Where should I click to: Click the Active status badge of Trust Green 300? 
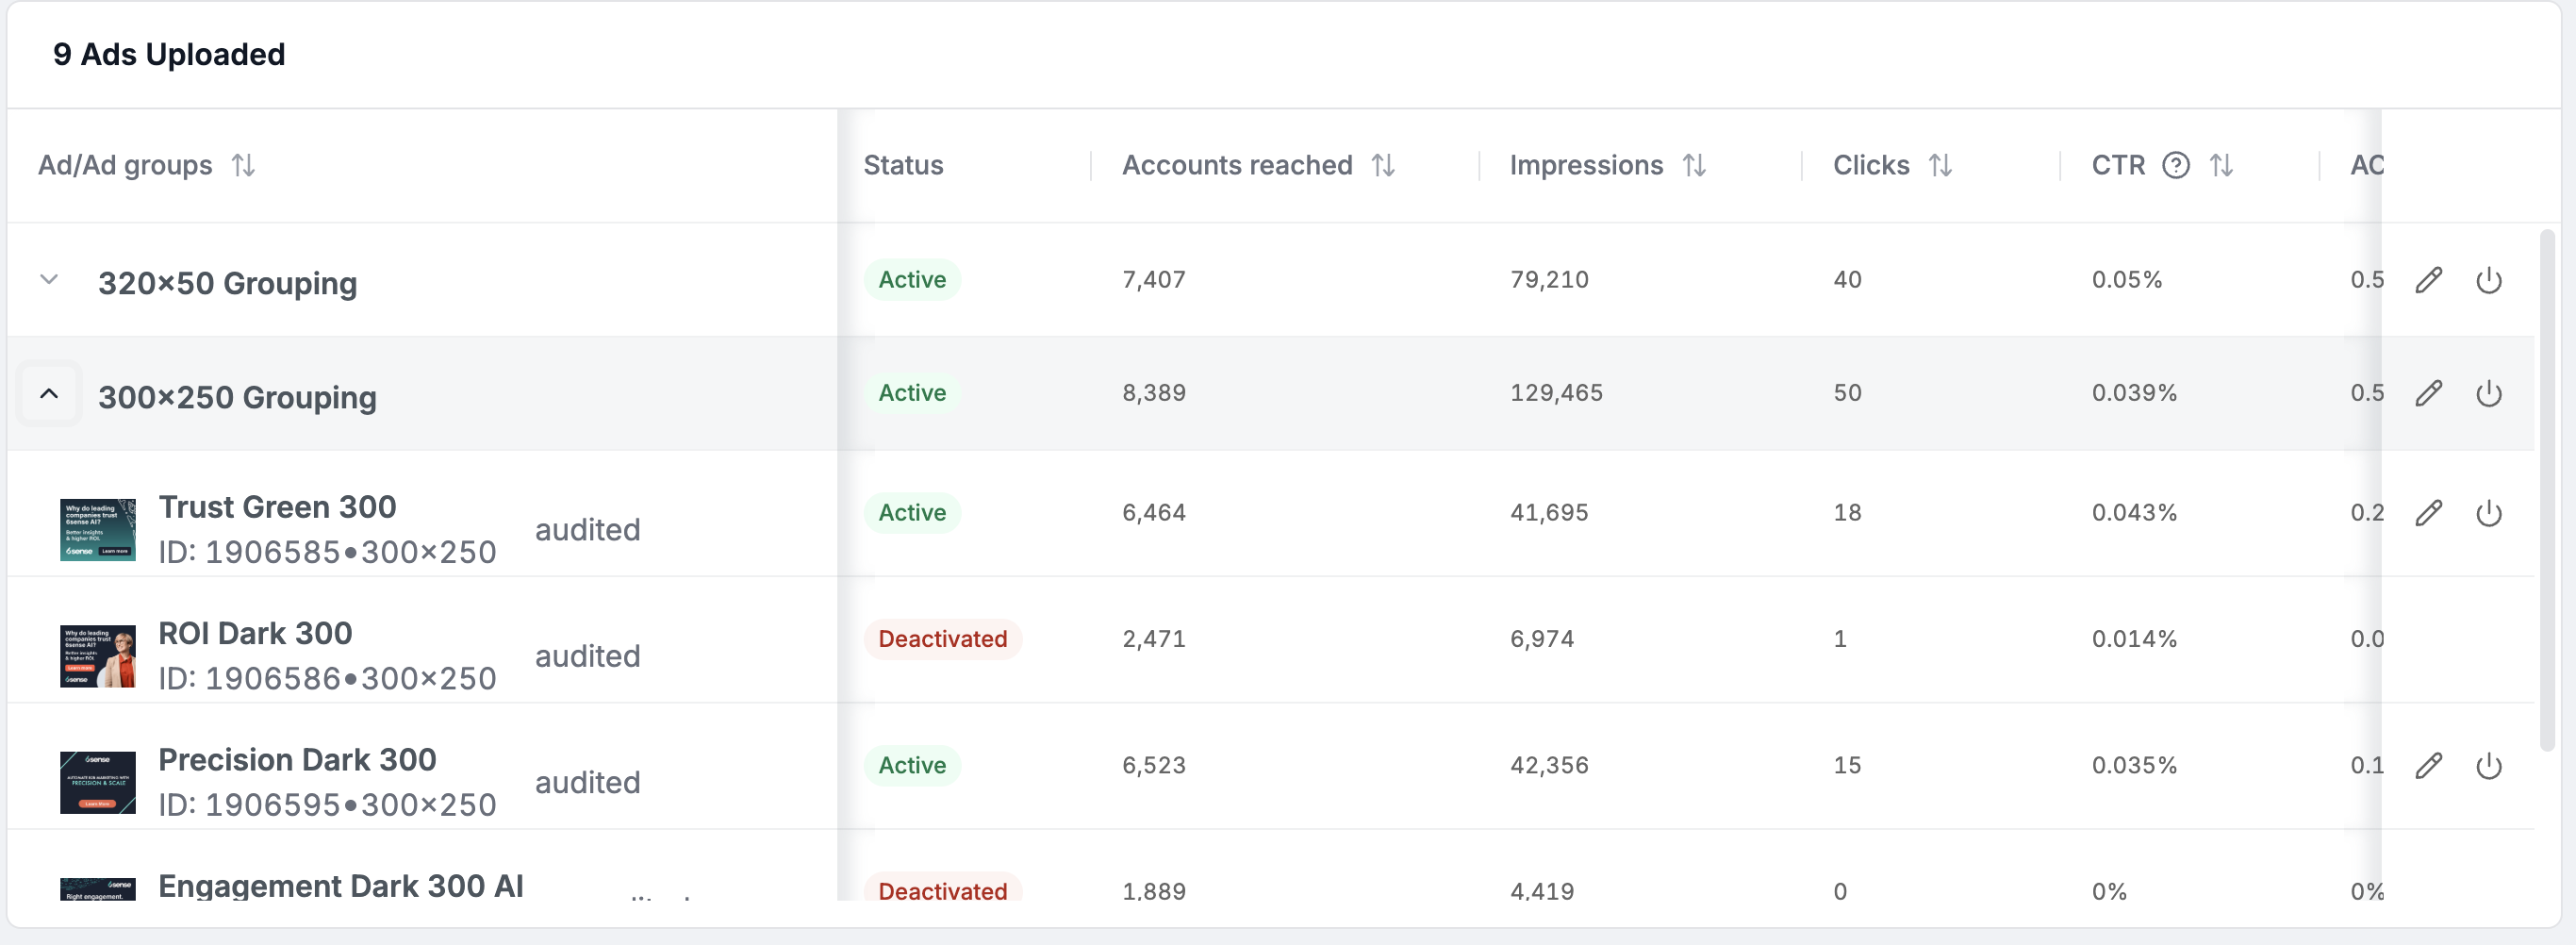pos(912,513)
